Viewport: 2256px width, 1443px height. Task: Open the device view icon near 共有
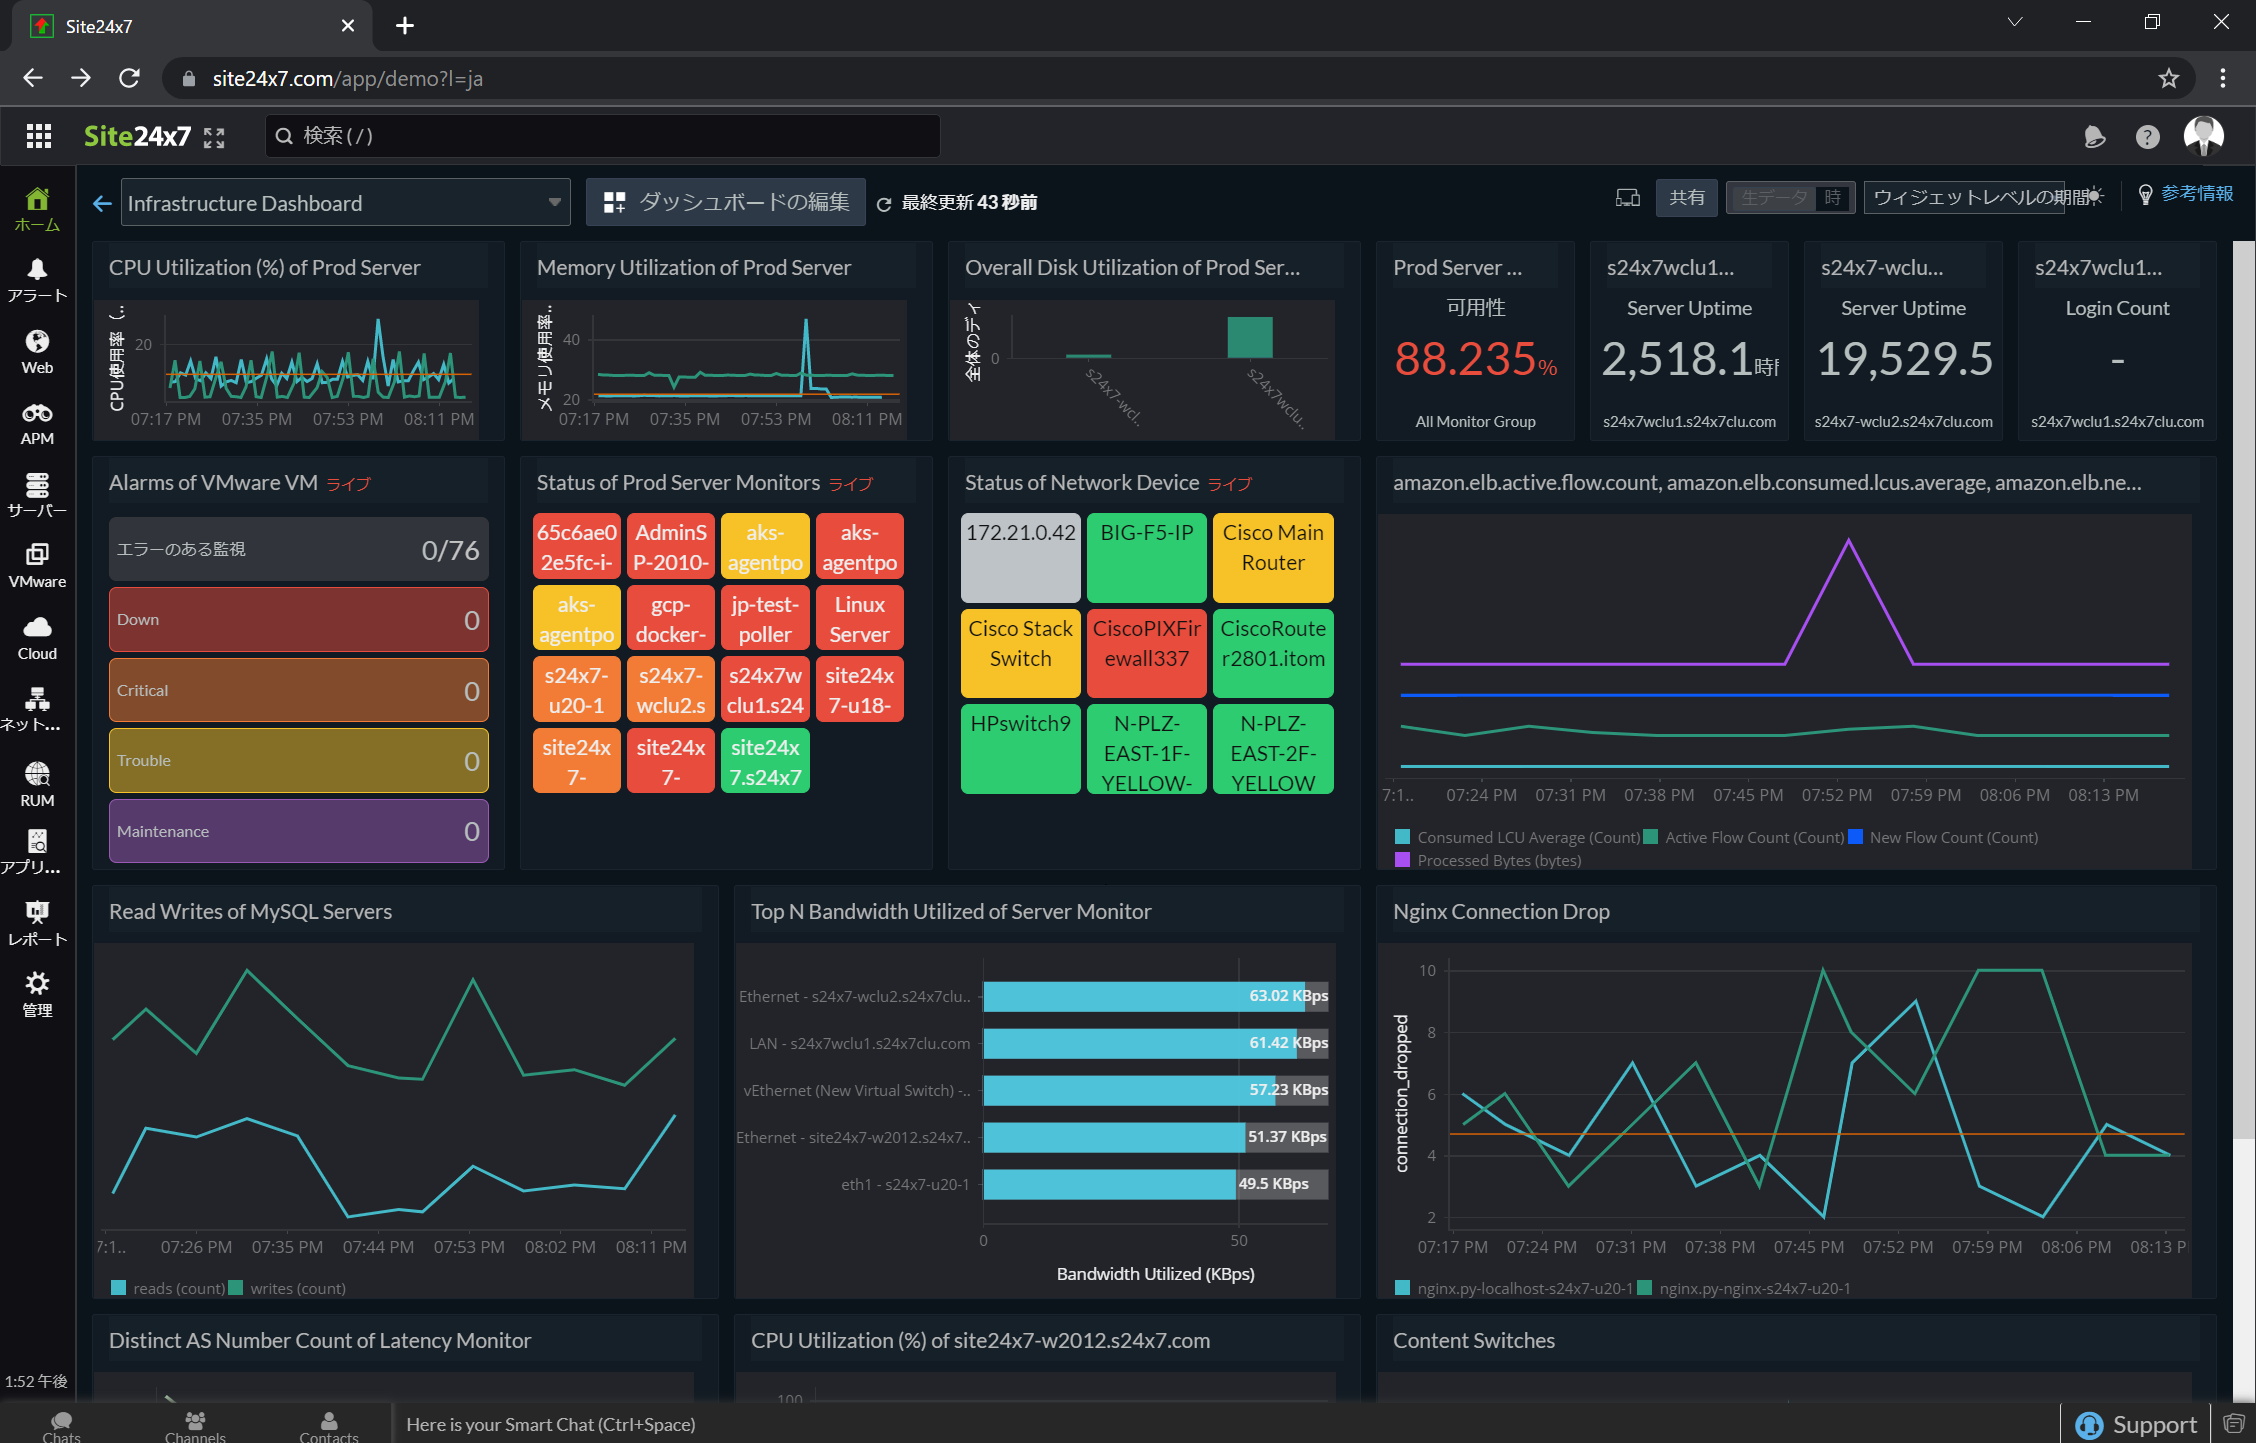1627,198
